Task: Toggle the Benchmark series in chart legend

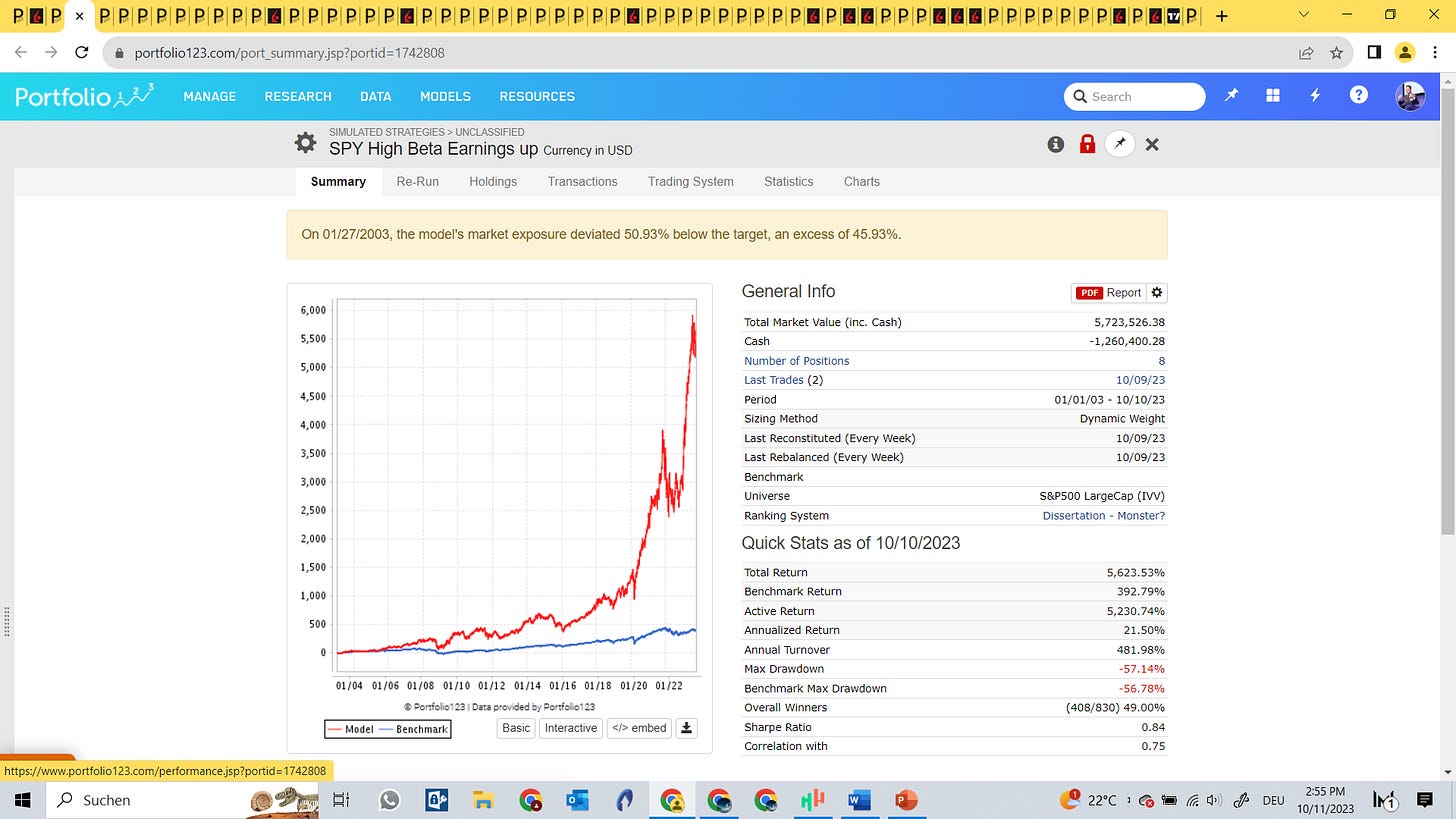Action: click(412, 729)
